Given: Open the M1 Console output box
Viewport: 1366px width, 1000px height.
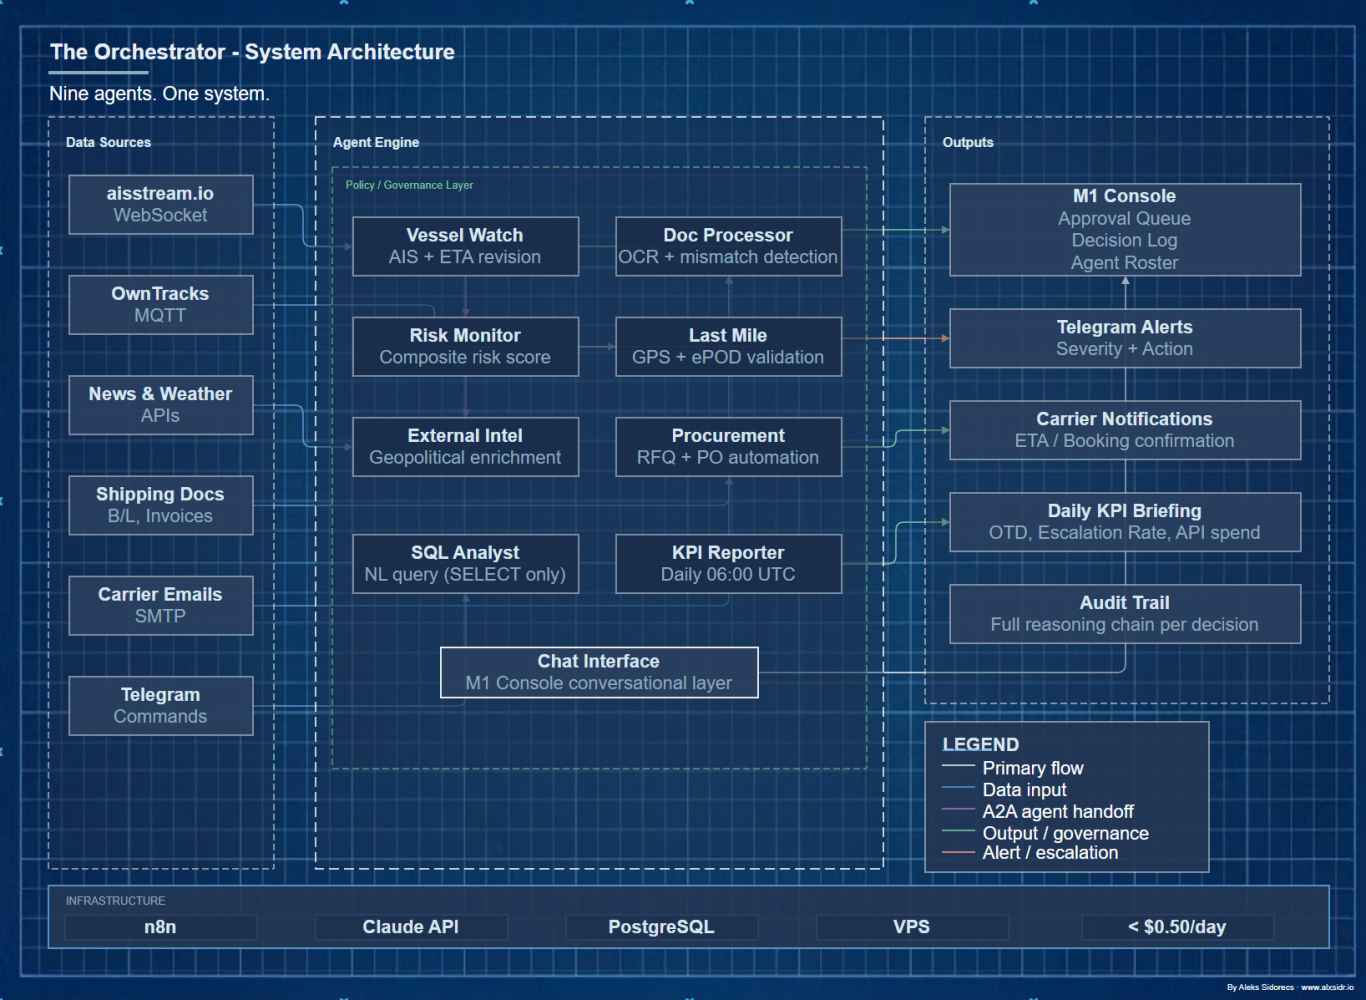Looking at the screenshot, I should click(x=1124, y=229).
